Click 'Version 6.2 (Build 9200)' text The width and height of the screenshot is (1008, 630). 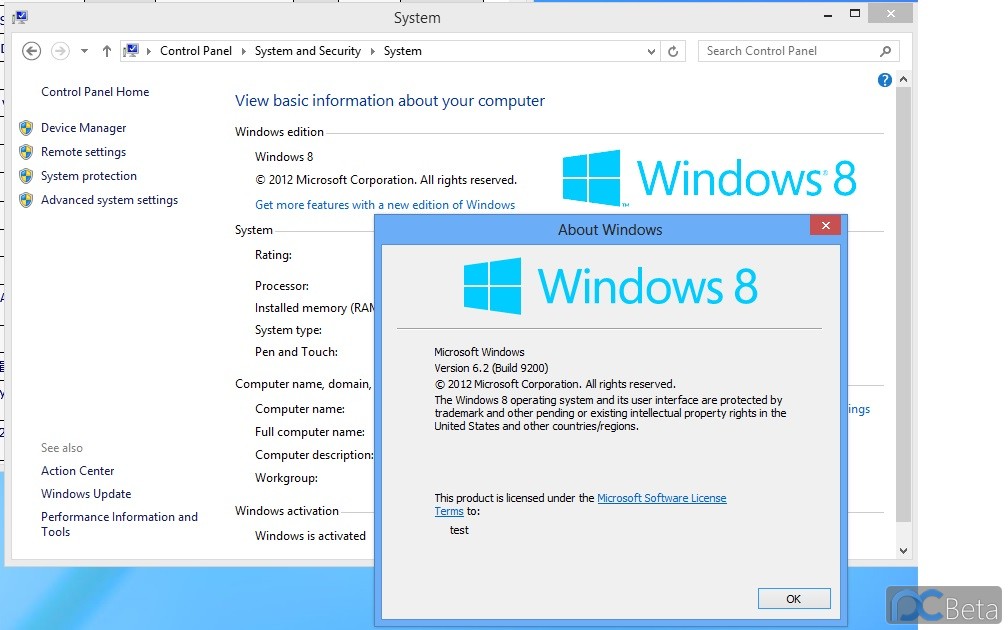491,368
